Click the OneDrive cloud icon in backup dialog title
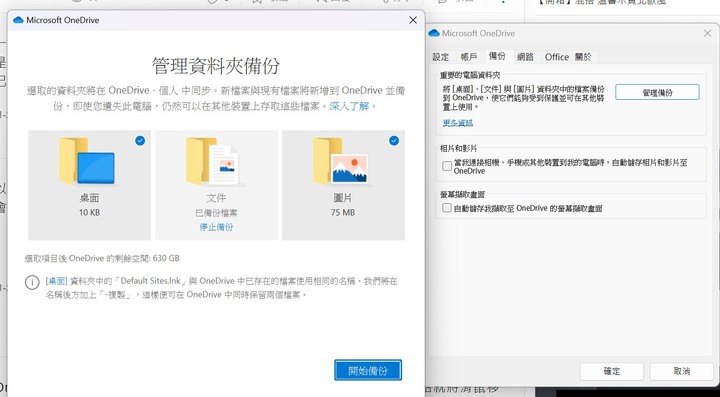The width and height of the screenshot is (720, 397). [18, 20]
